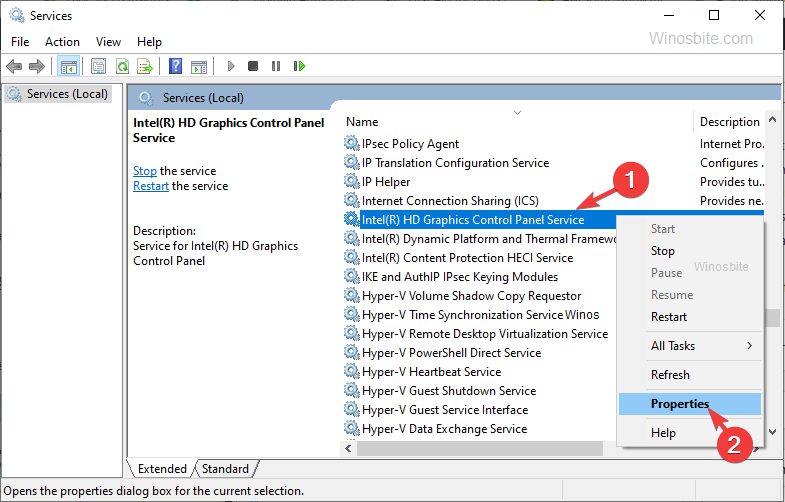
Task: Select Hyper-V Data Exchange Service
Action: click(444, 429)
